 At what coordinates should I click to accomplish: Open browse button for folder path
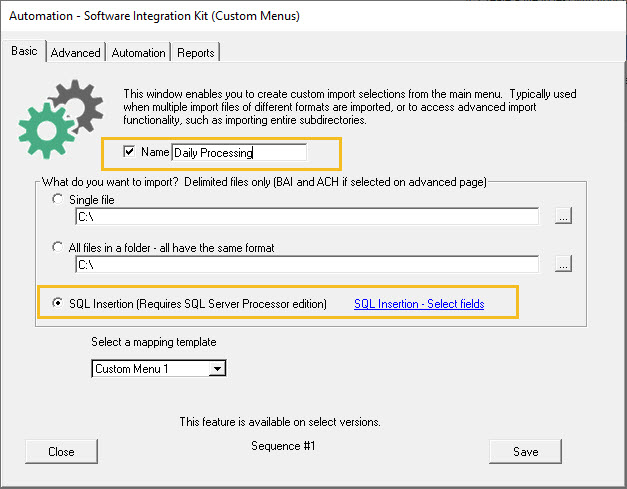click(x=563, y=264)
